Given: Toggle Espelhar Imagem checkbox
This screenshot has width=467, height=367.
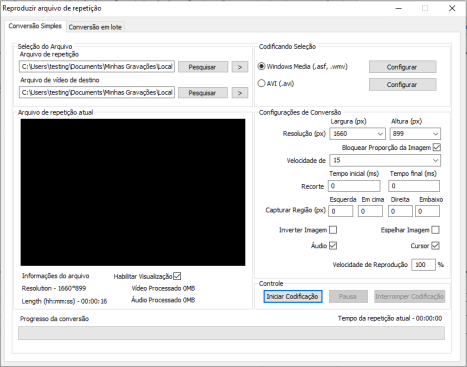Looking at the screenshot, I should (x=435, y=230).
